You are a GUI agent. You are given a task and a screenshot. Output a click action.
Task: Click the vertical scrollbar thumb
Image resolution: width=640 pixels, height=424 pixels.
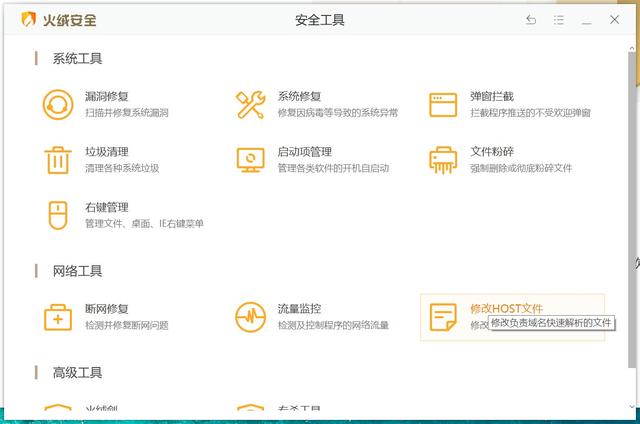[632, 209]
